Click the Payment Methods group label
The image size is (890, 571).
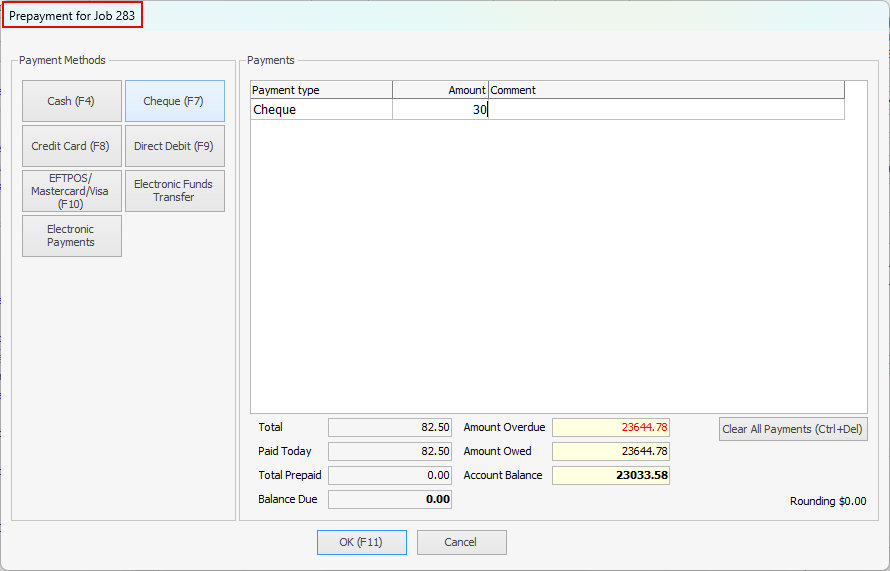coord(62,60)
